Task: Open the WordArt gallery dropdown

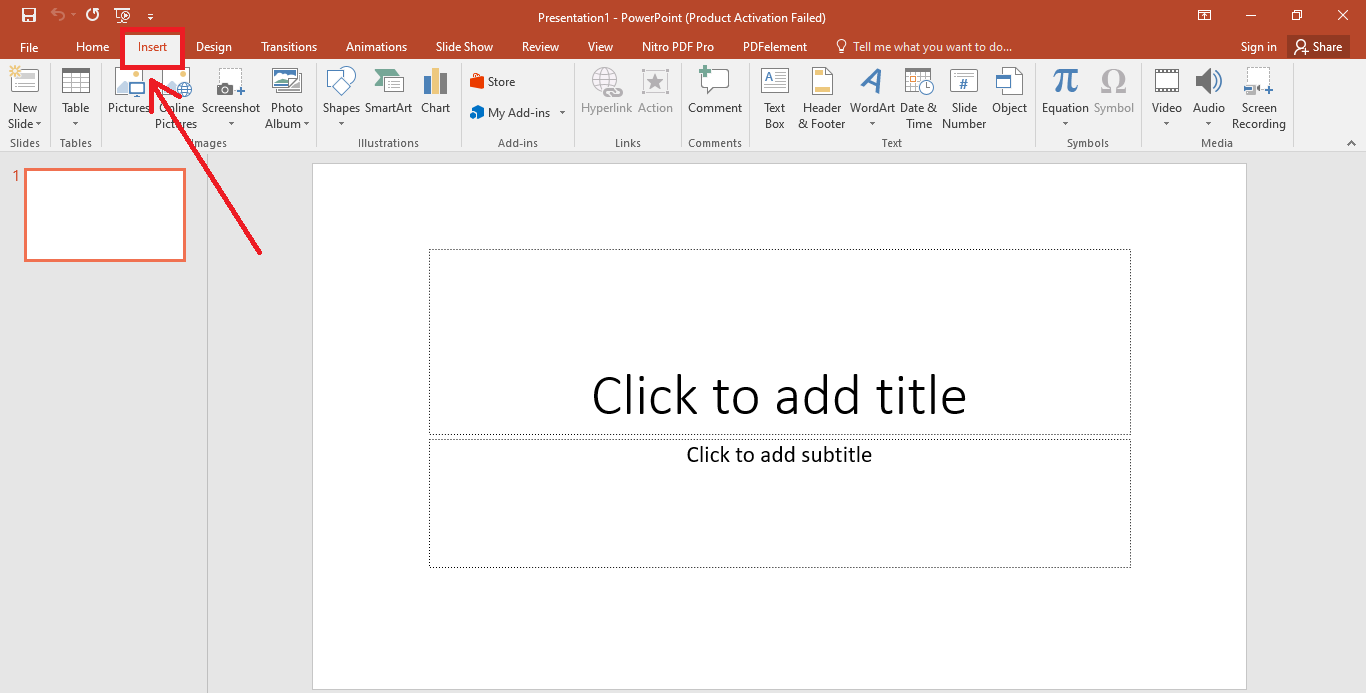Action: pos(871,123)
